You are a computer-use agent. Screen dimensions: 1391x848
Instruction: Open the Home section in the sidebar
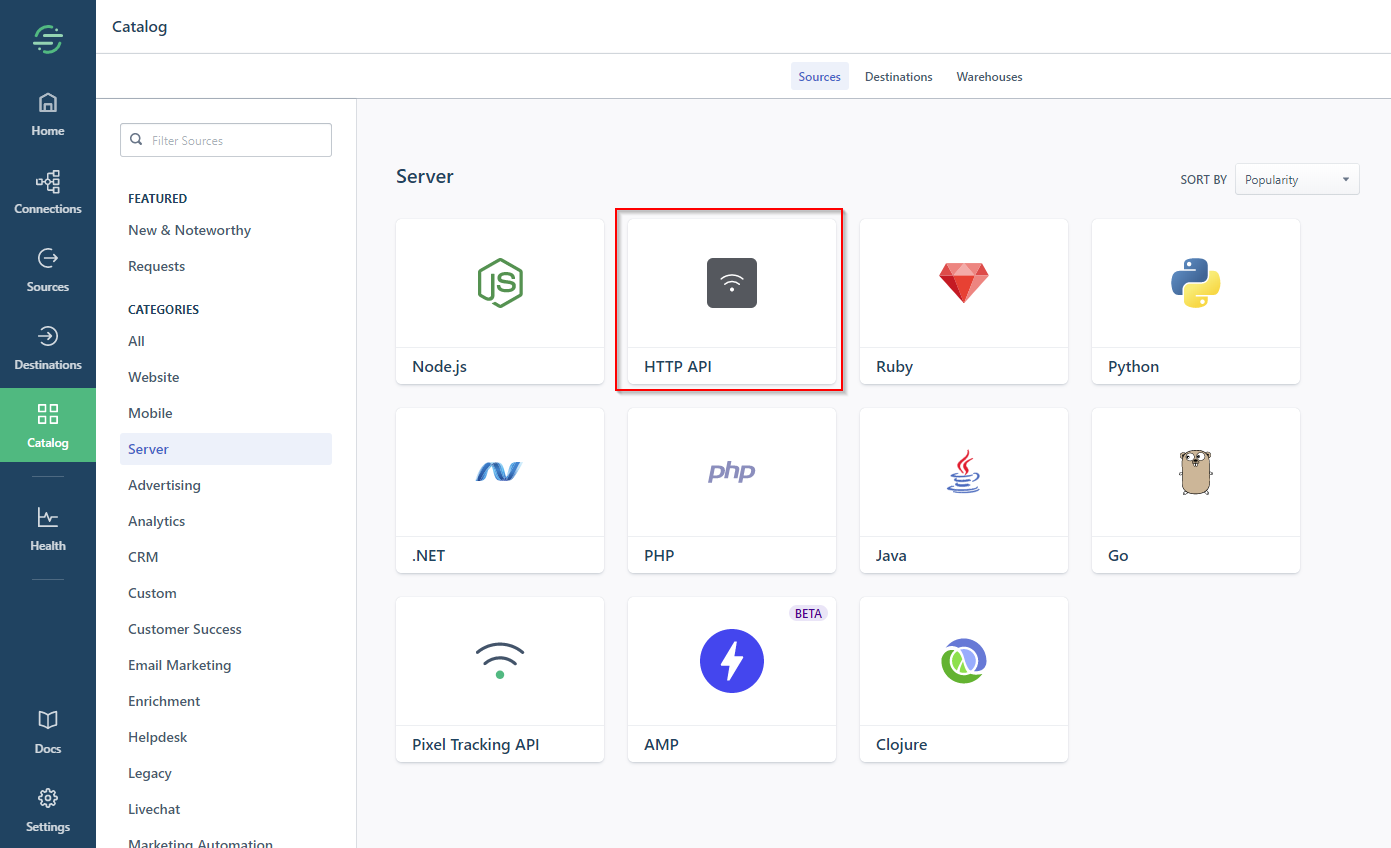[47, 113]
